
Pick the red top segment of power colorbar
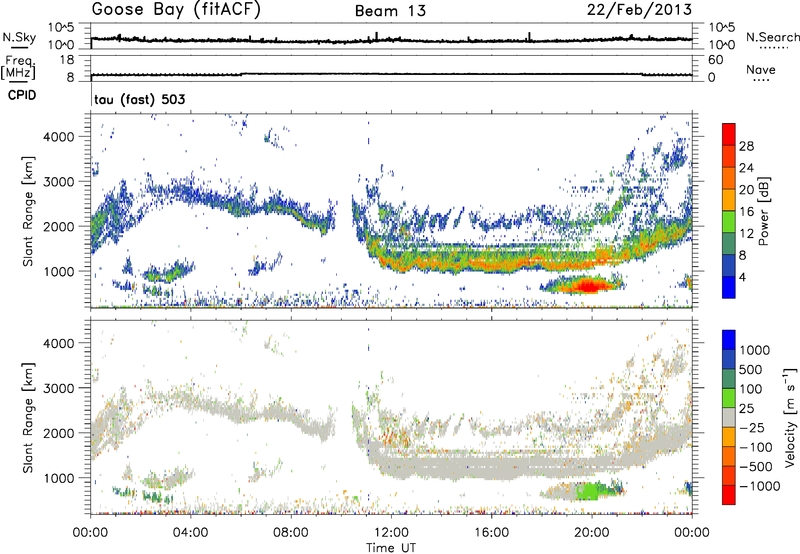729,134
